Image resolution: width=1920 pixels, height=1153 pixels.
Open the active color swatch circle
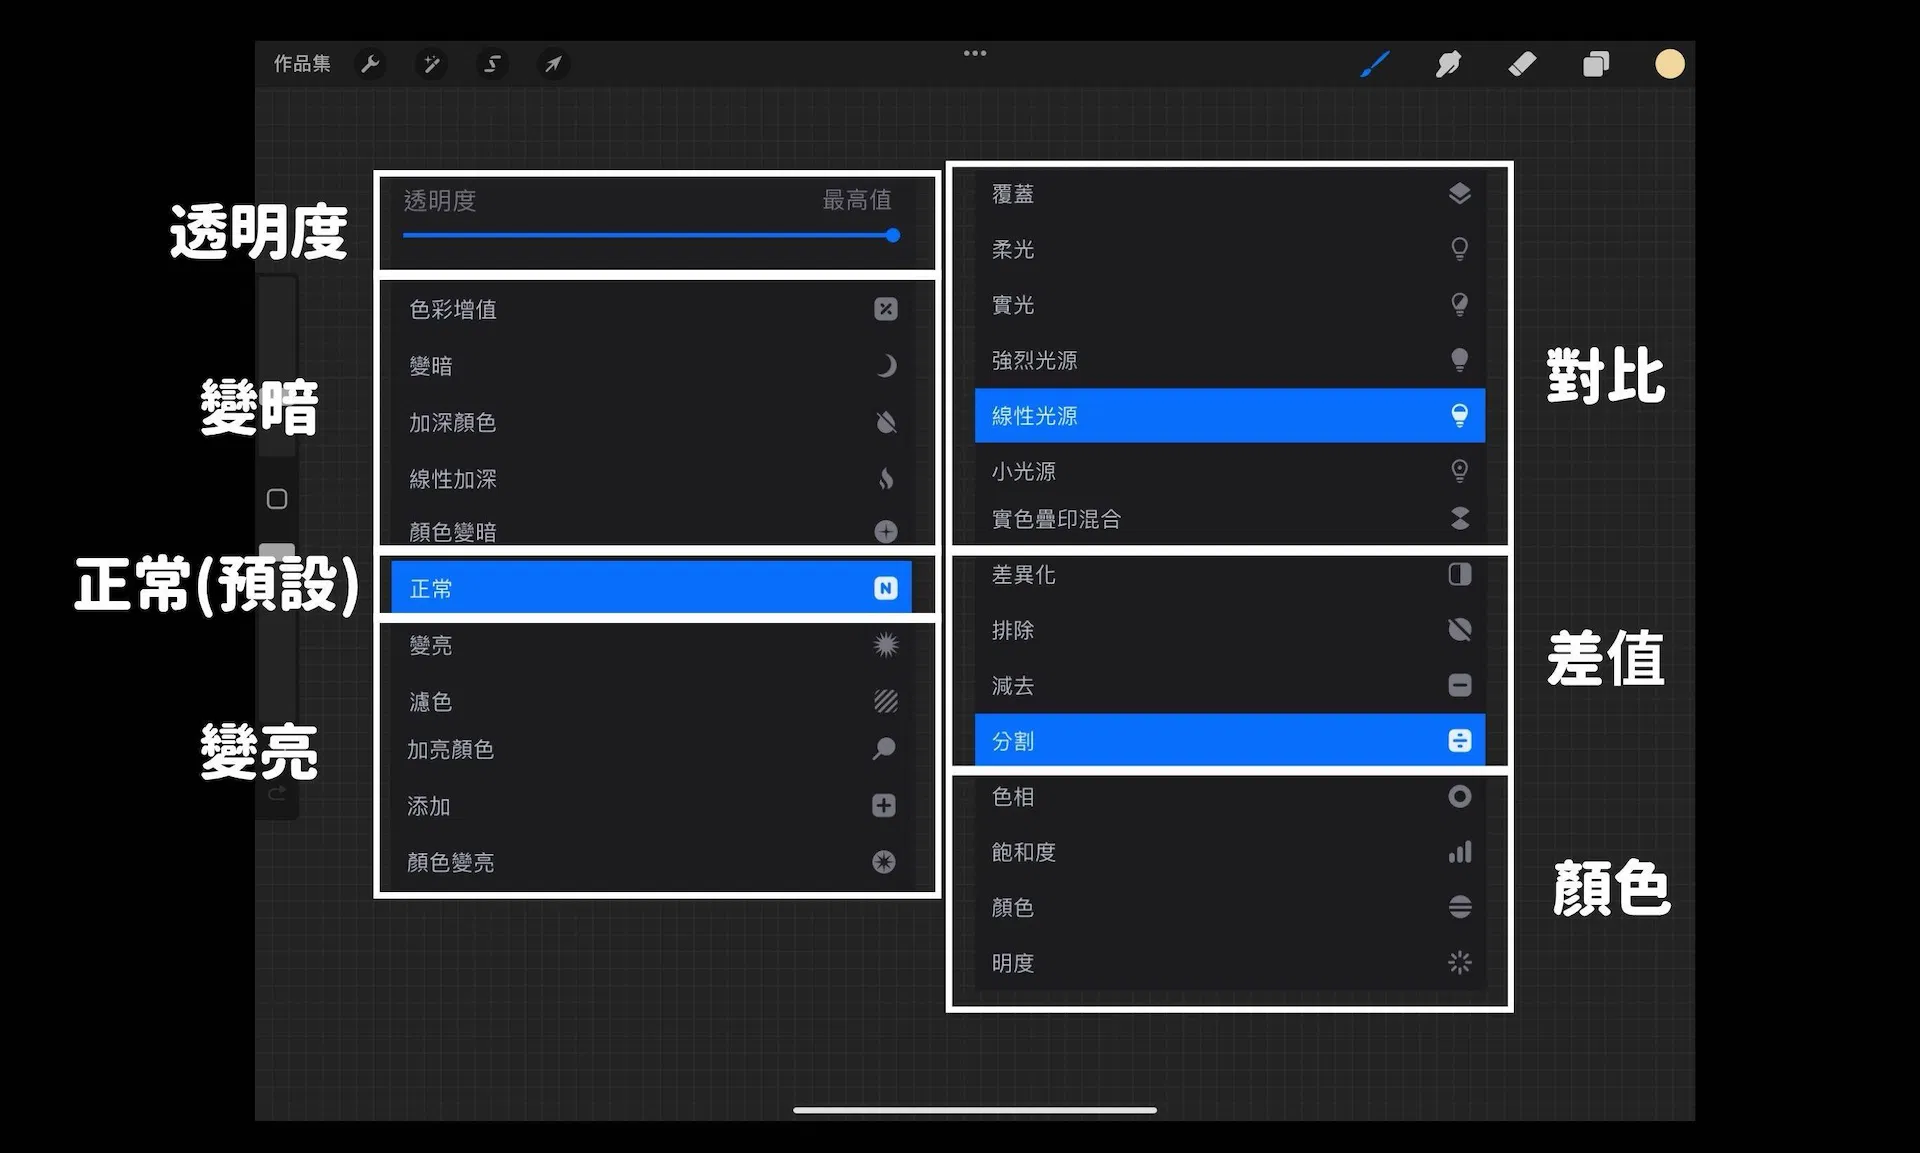[x=1670, y=64]
